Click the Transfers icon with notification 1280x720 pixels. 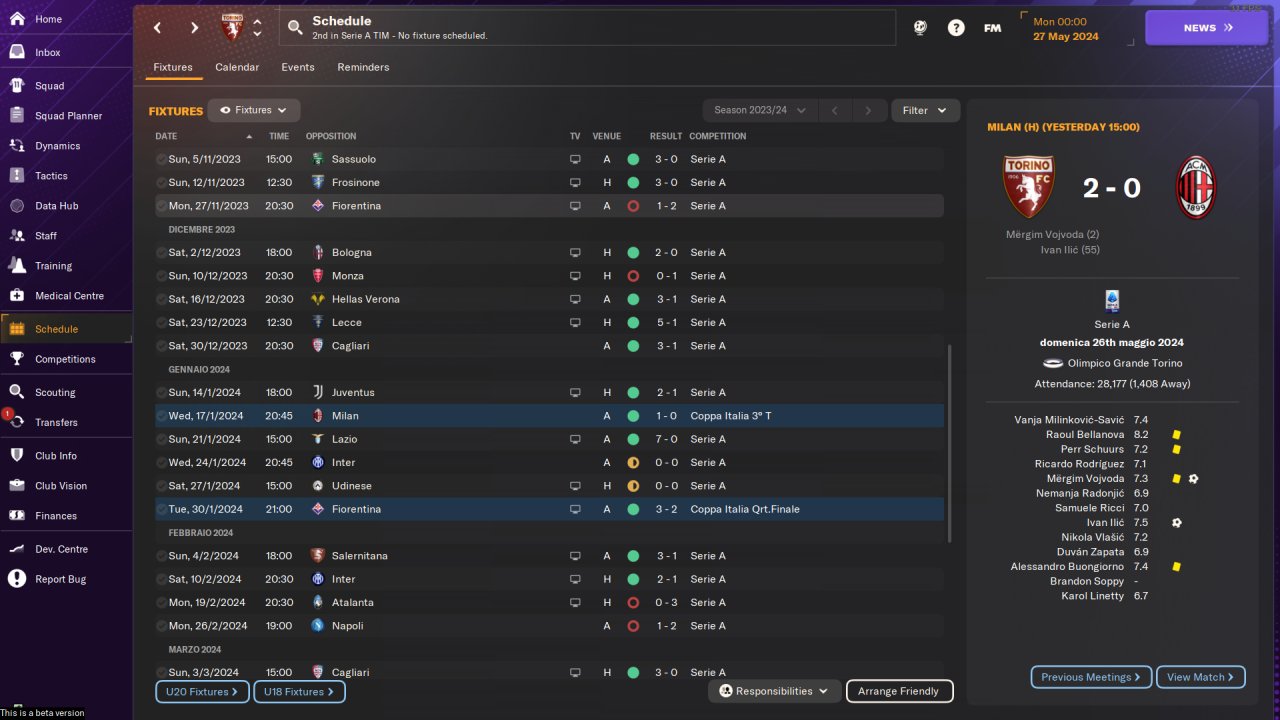click(15, 421)
